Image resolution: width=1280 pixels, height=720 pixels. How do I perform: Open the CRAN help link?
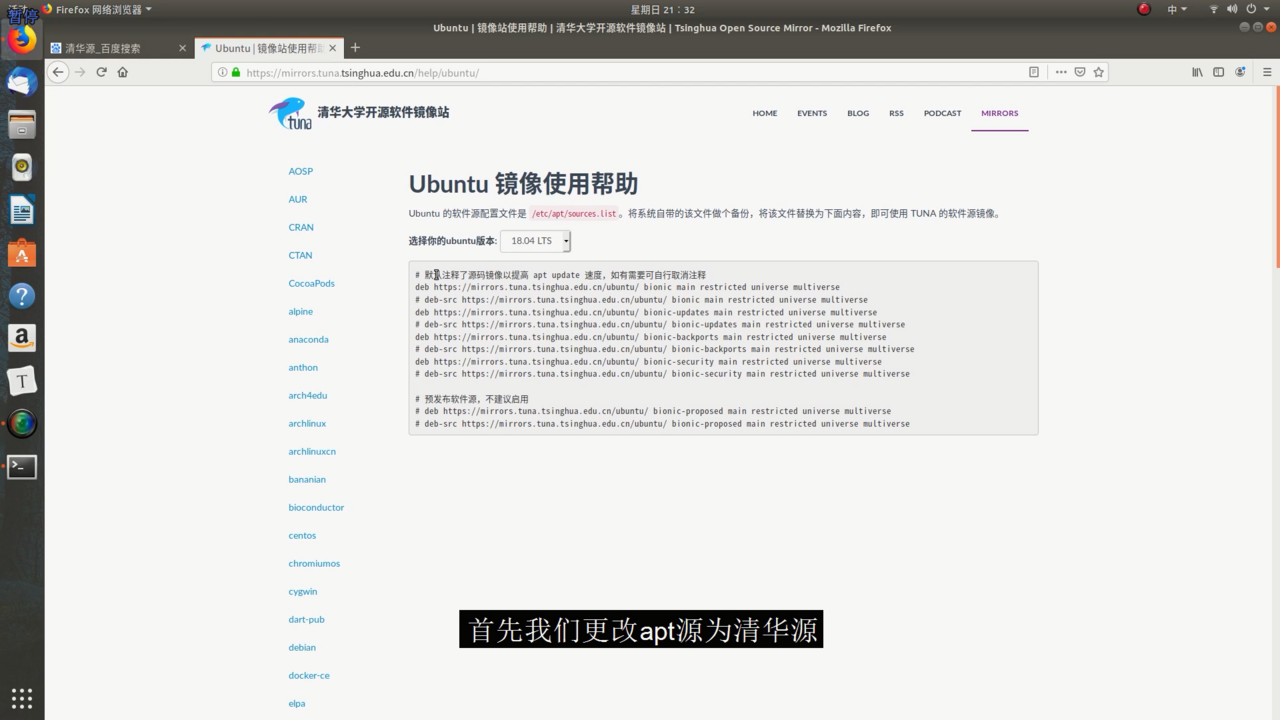301,227
